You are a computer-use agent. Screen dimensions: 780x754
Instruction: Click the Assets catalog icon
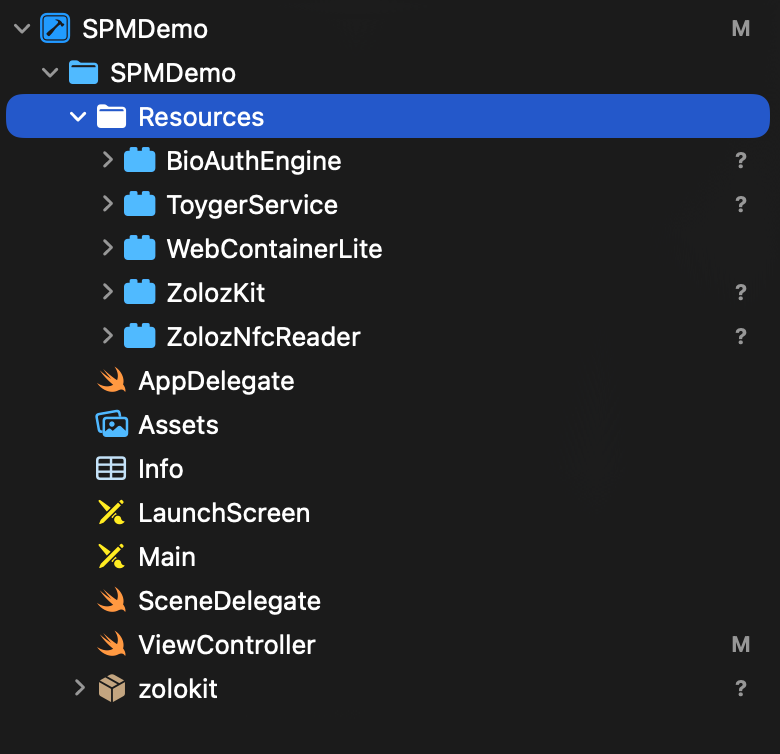click(x=111, y=425)
